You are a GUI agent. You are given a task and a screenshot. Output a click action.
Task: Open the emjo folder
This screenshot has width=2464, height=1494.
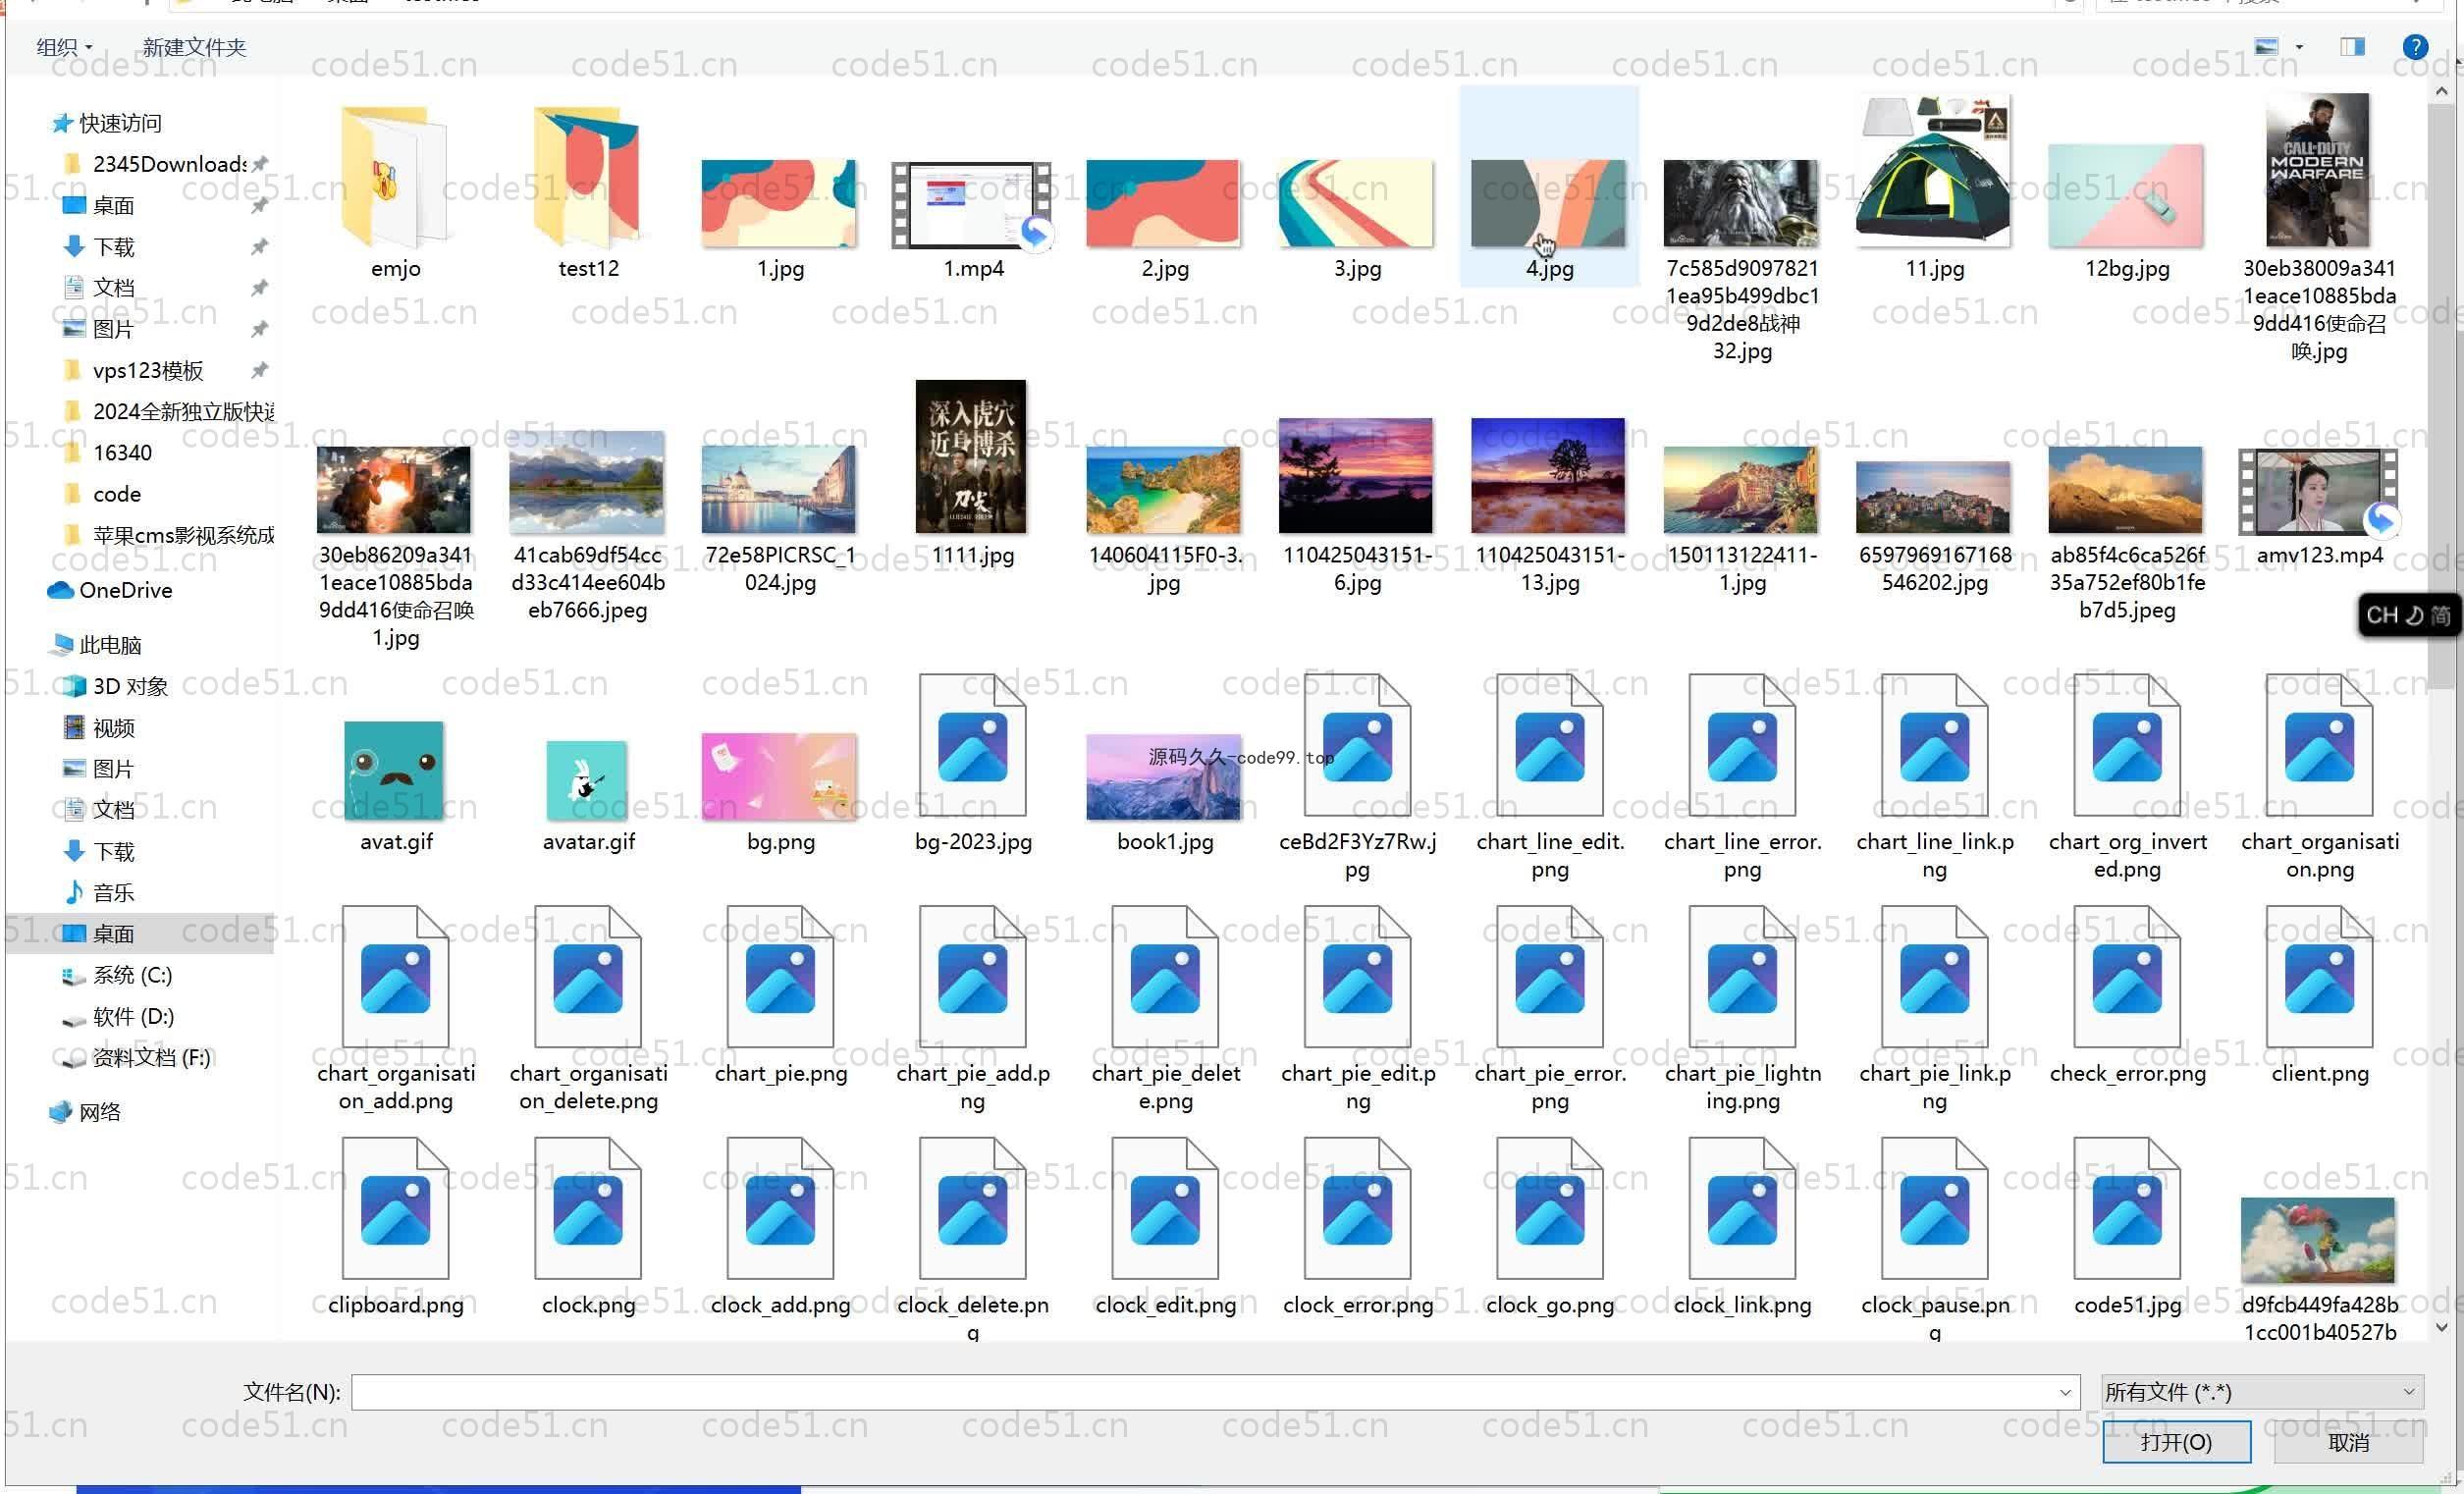[x=395, y=192]
